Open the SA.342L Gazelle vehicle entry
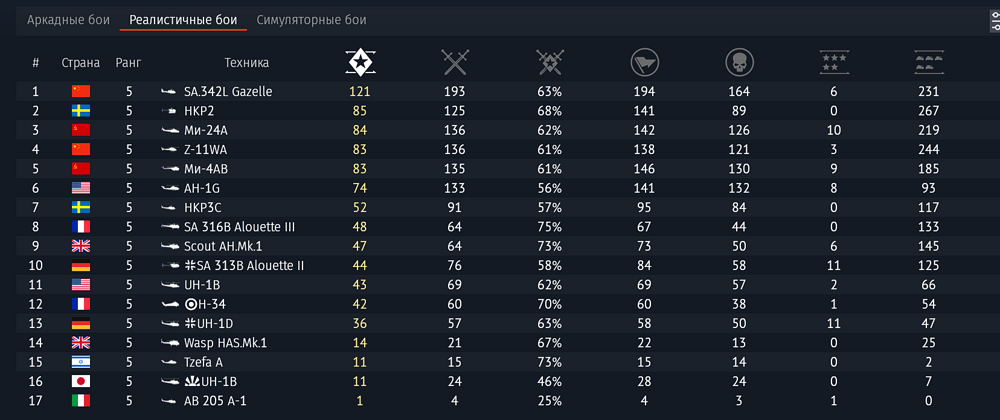The image size is (1000, 420). 228,91
